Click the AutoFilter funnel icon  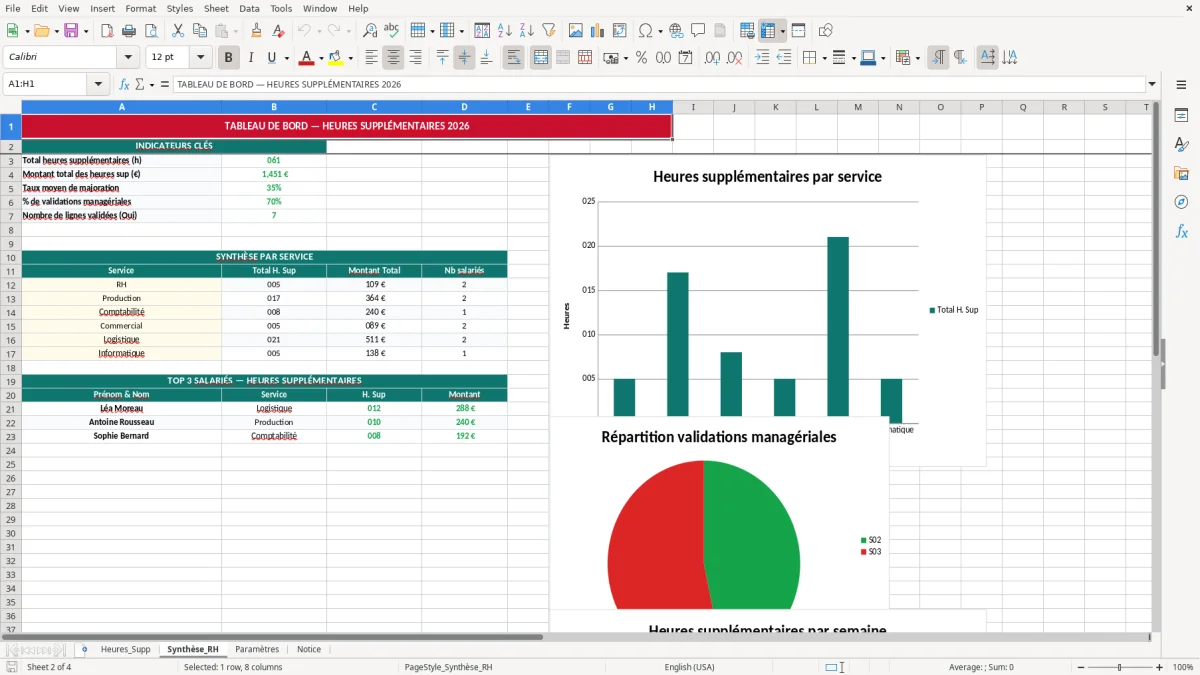(x=548, y=31)
